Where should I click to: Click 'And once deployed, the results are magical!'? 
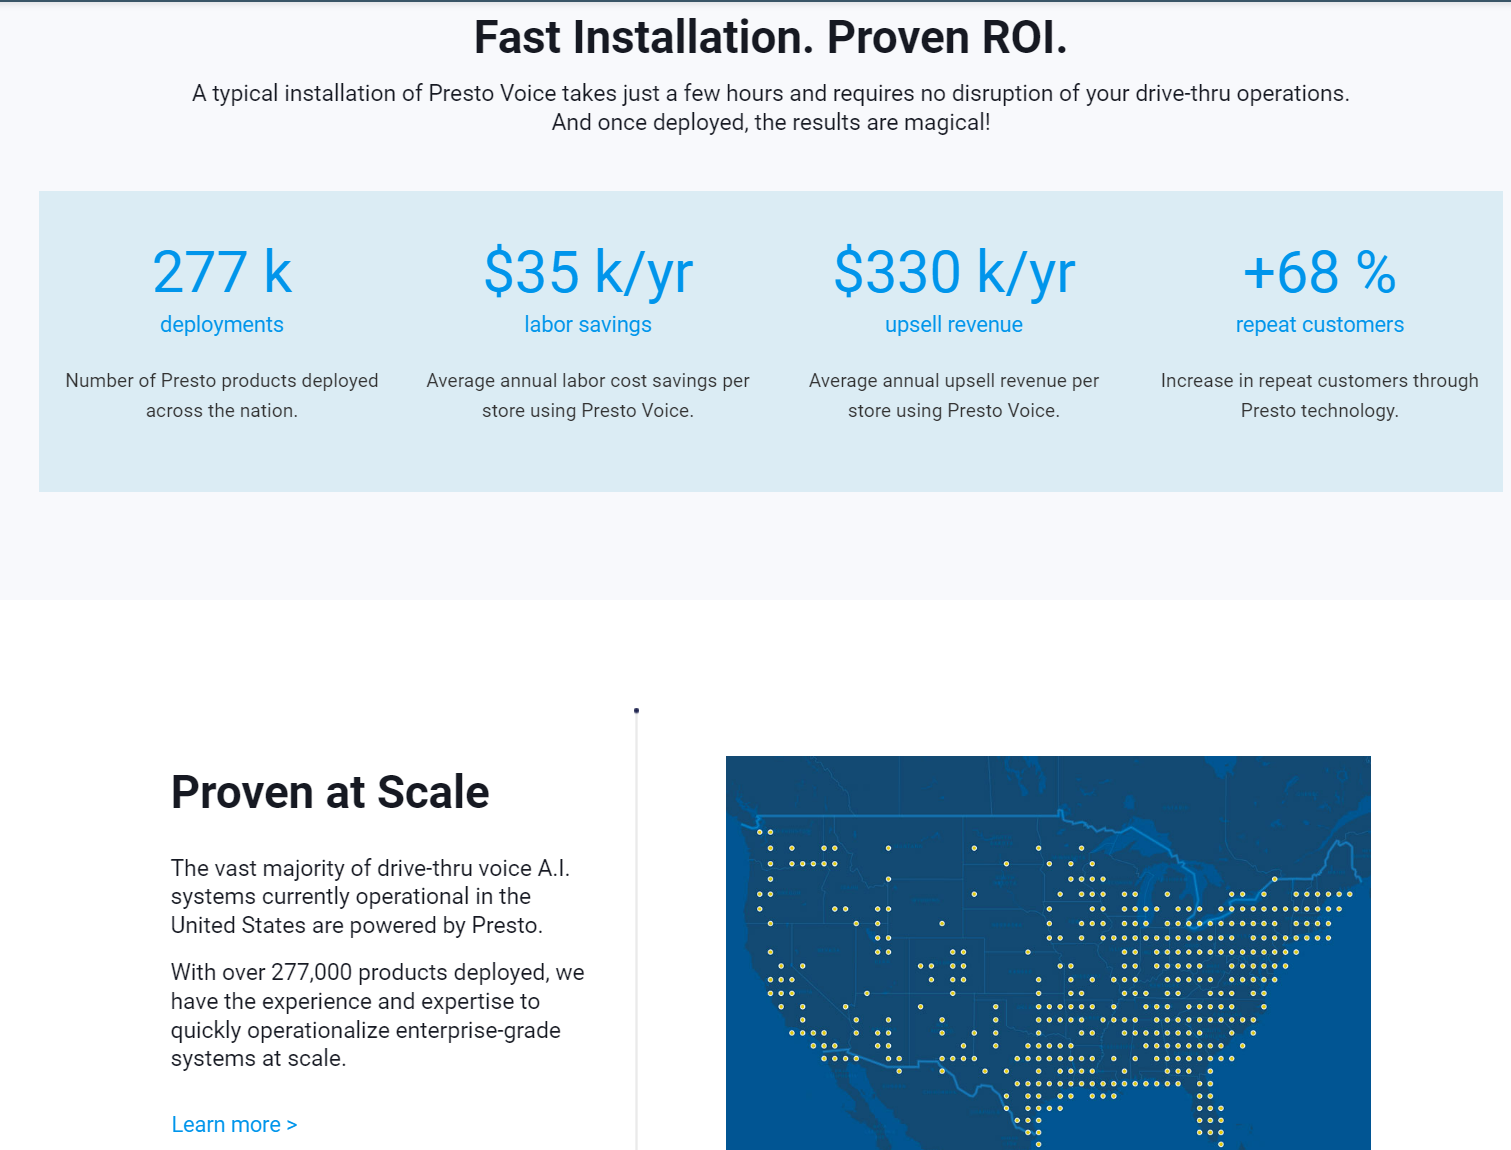771,122
